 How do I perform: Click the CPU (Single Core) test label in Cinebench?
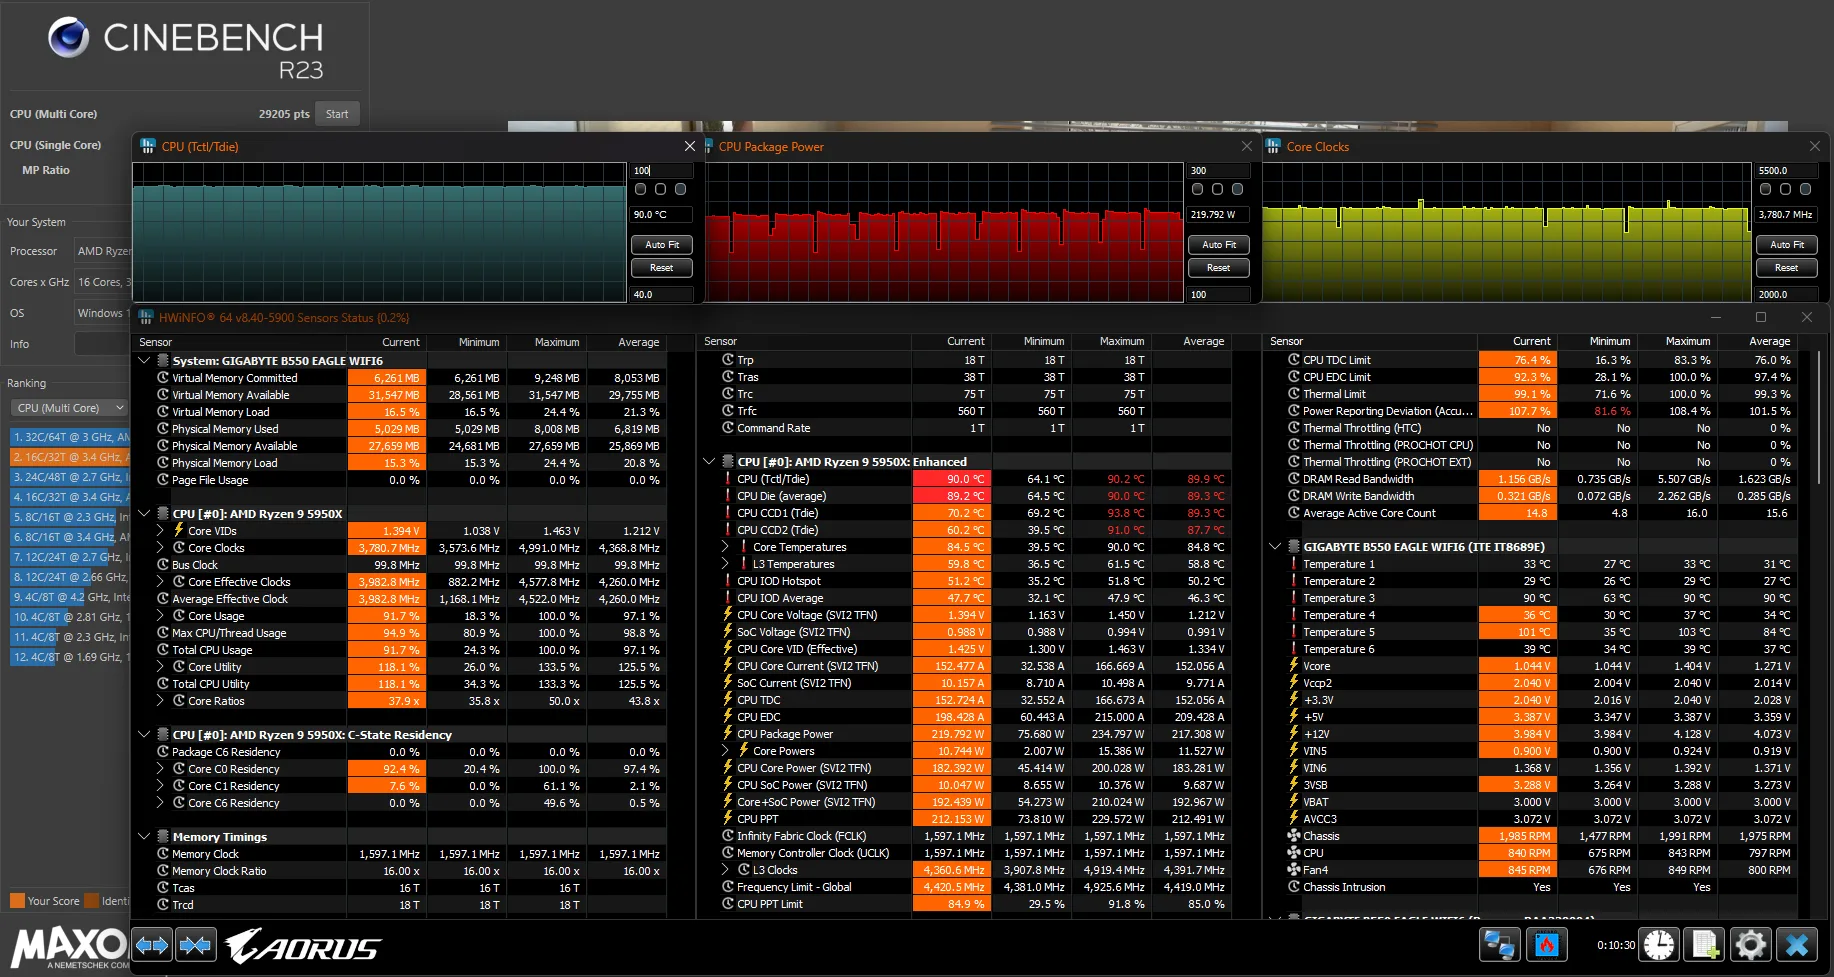(56, 145)
